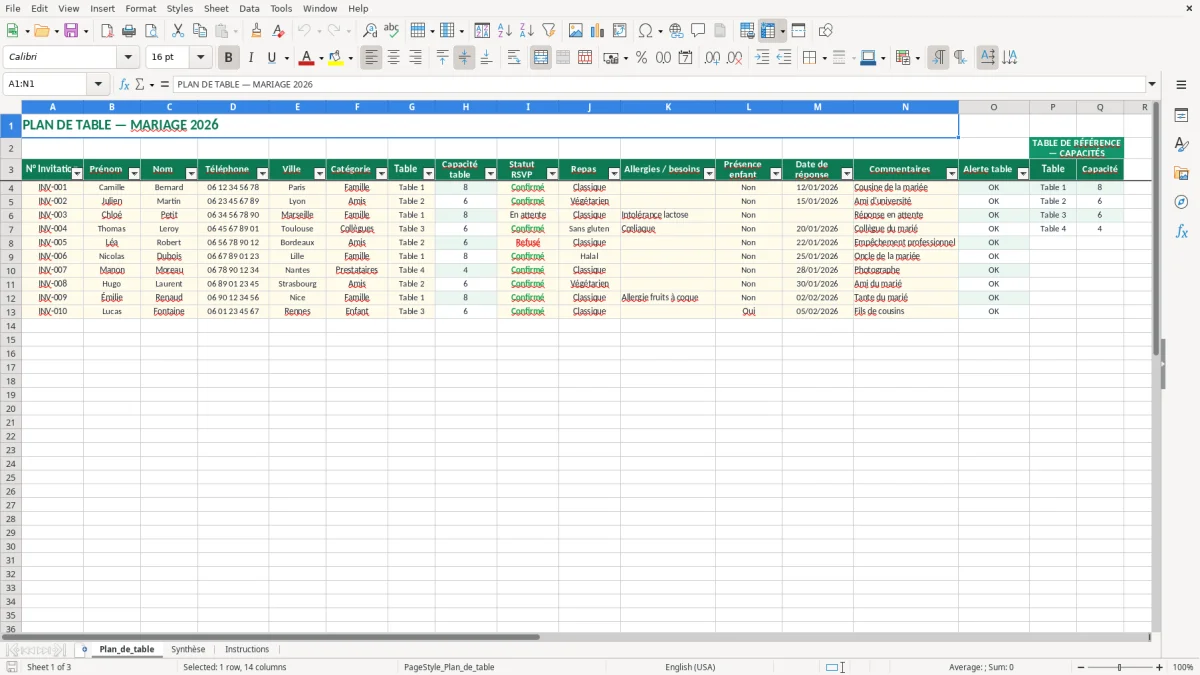
Task: Adjust the zoom slider
Action: 1120,667
